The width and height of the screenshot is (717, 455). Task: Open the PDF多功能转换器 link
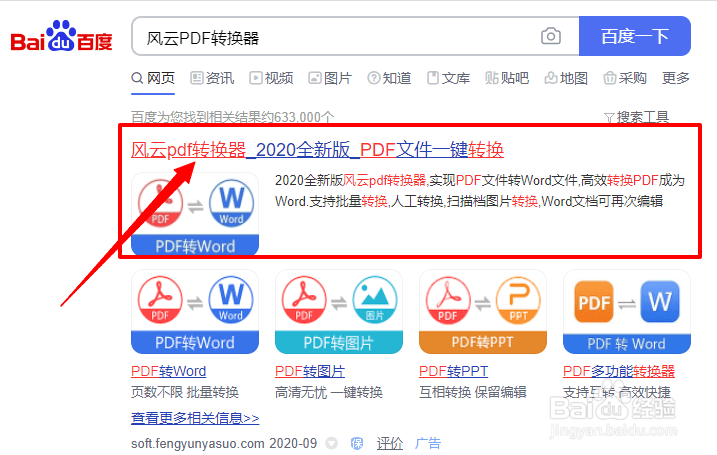pyautogui.click(x=619, y=371)
